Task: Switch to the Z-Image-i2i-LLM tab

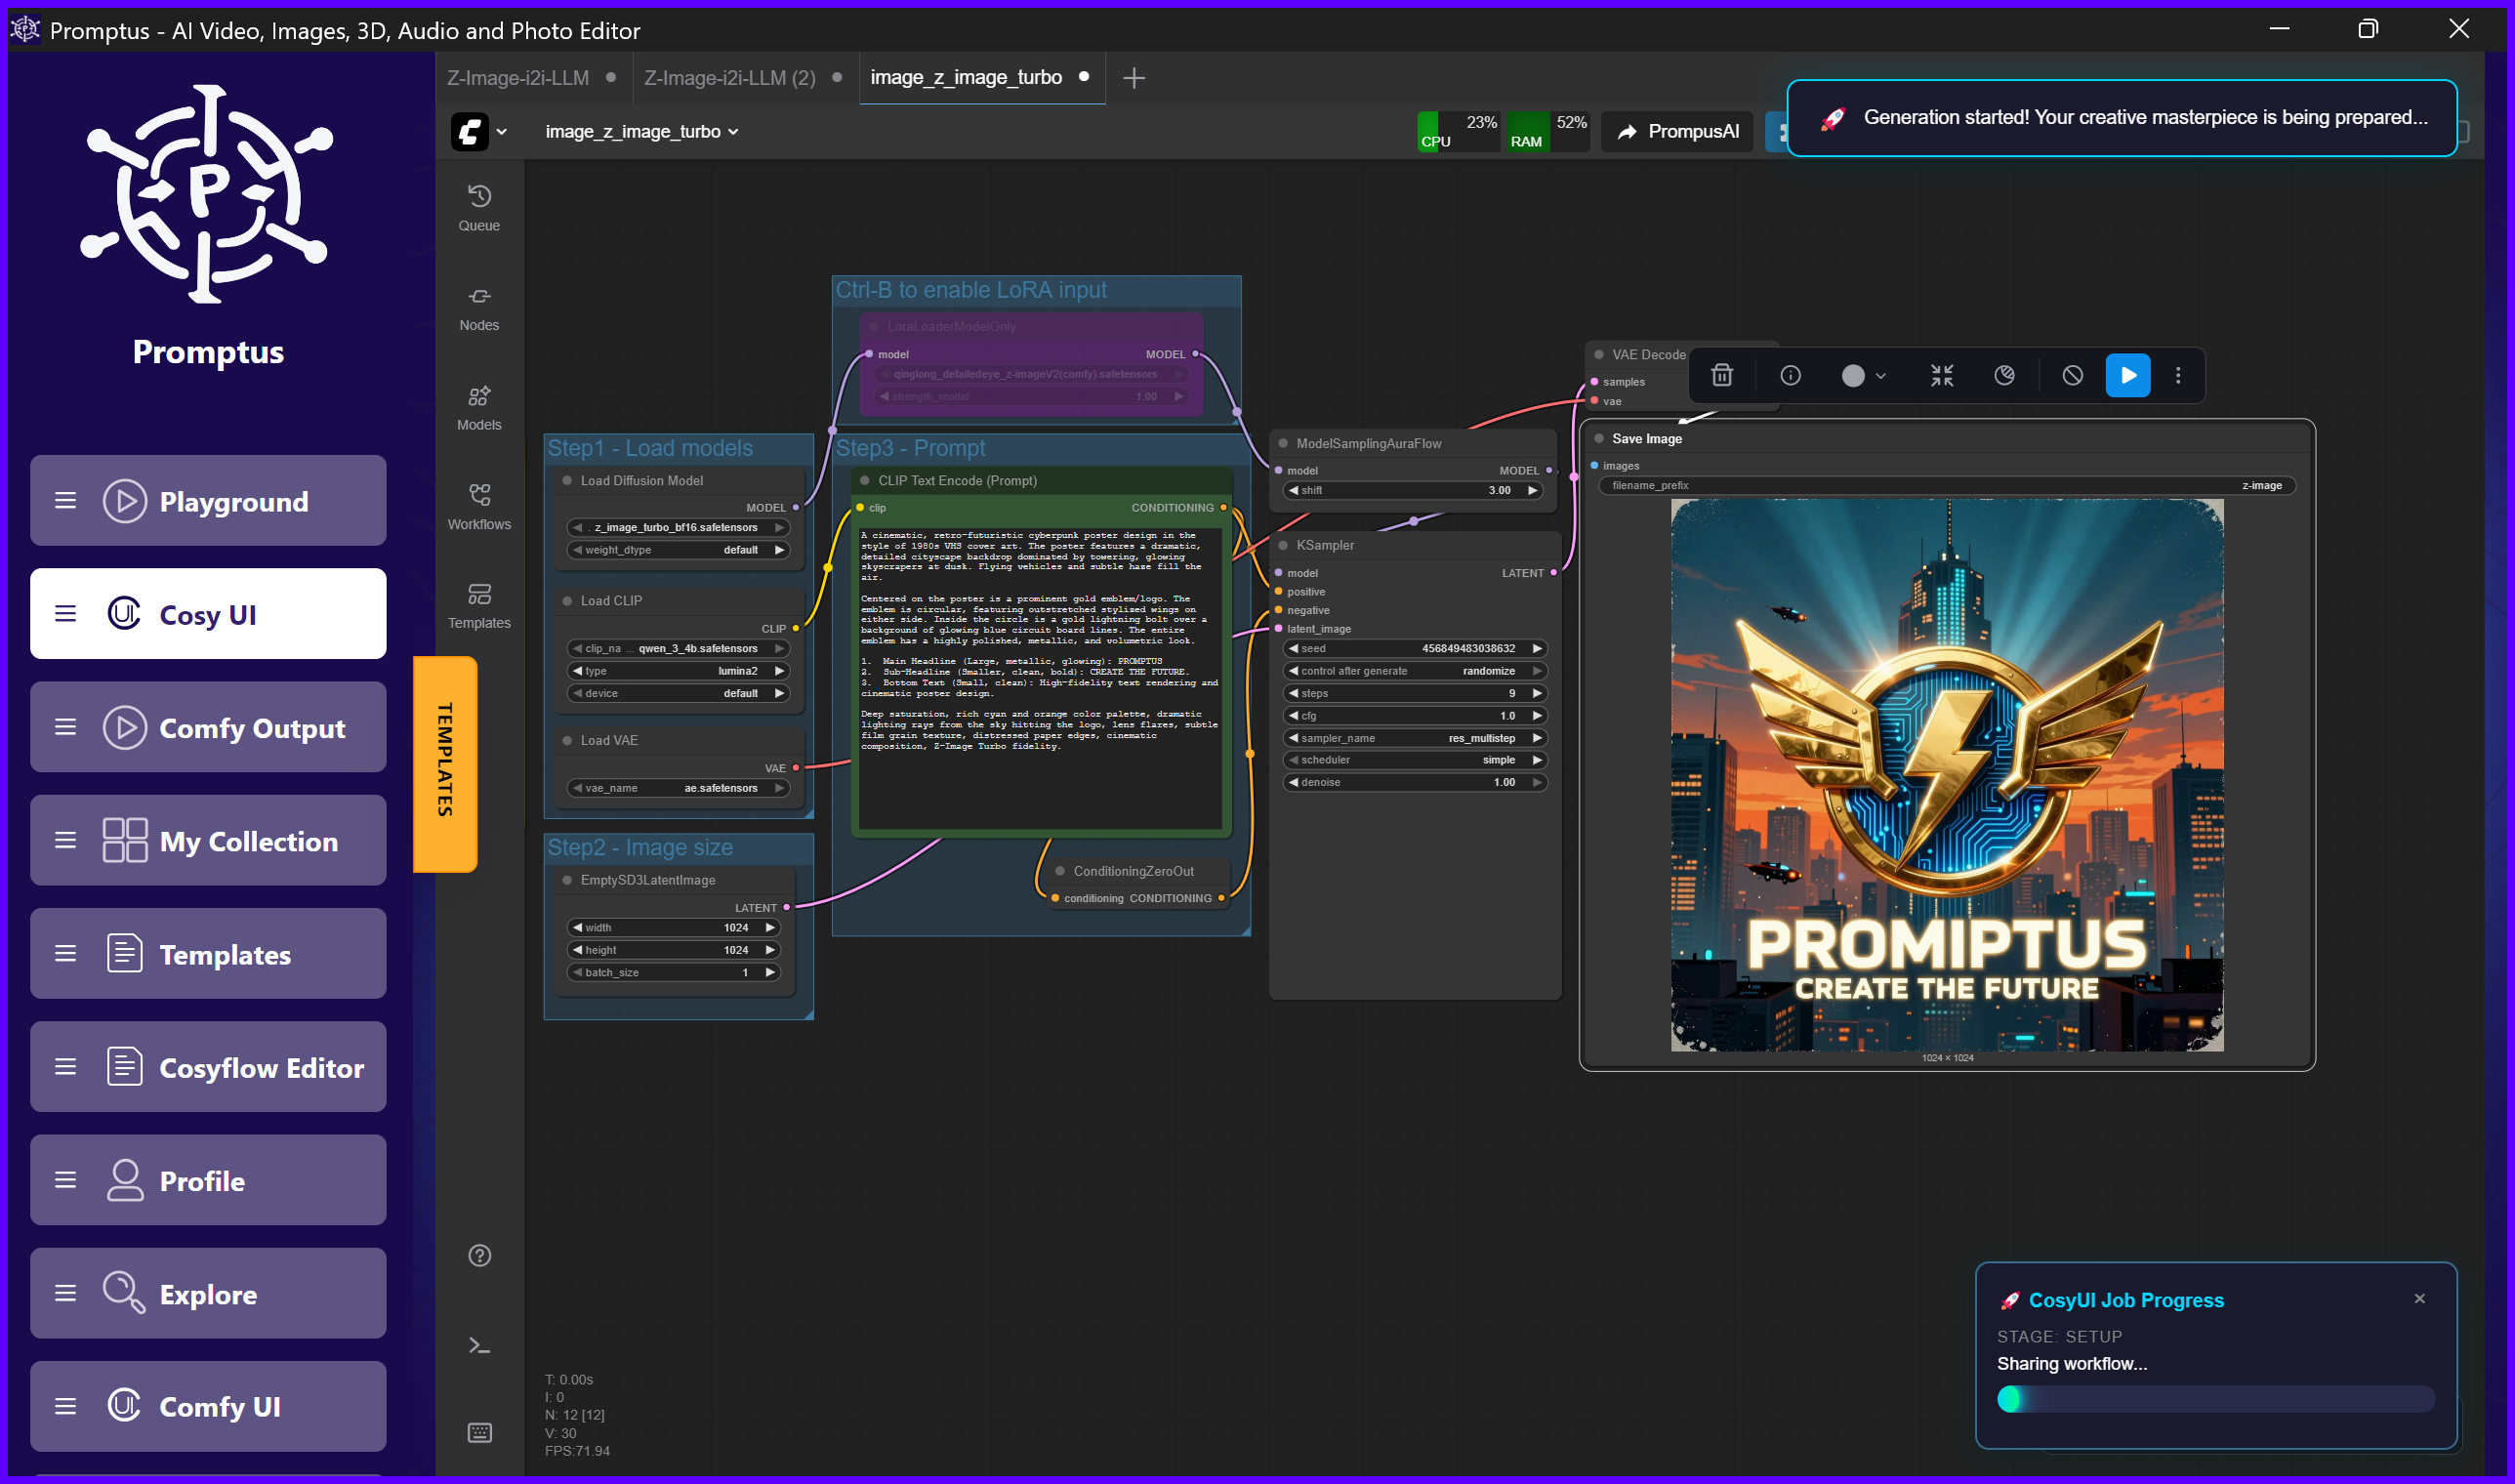Action: 516,77
